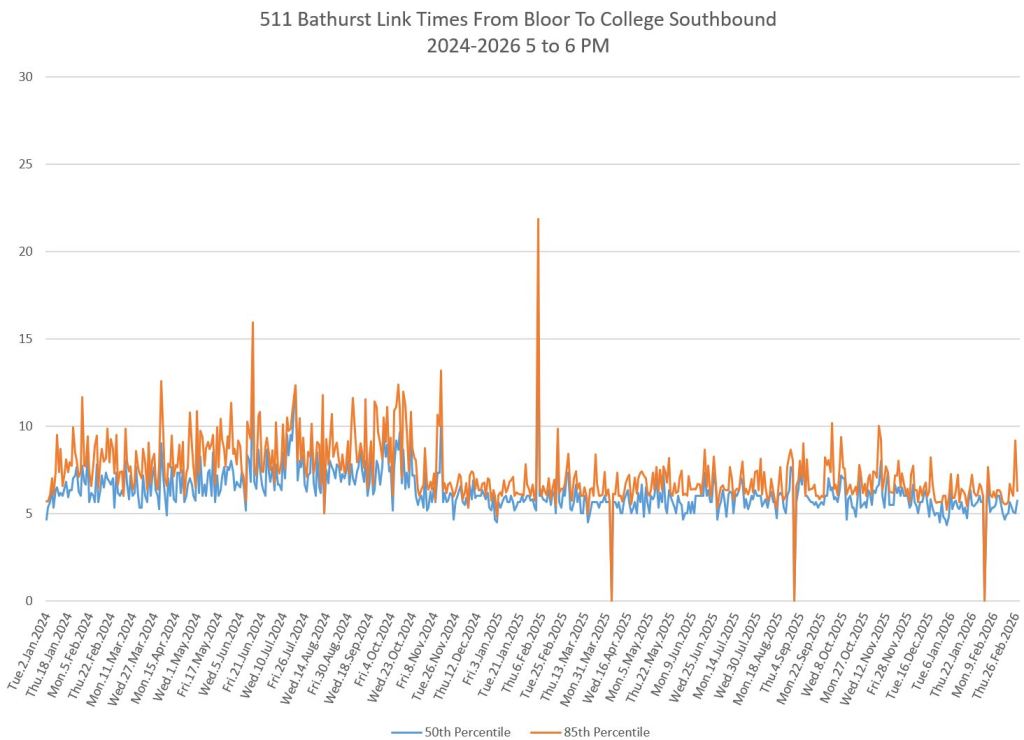1024x740 pixels.
Task: Click the y-axis label 0
Action: [29, 601]
